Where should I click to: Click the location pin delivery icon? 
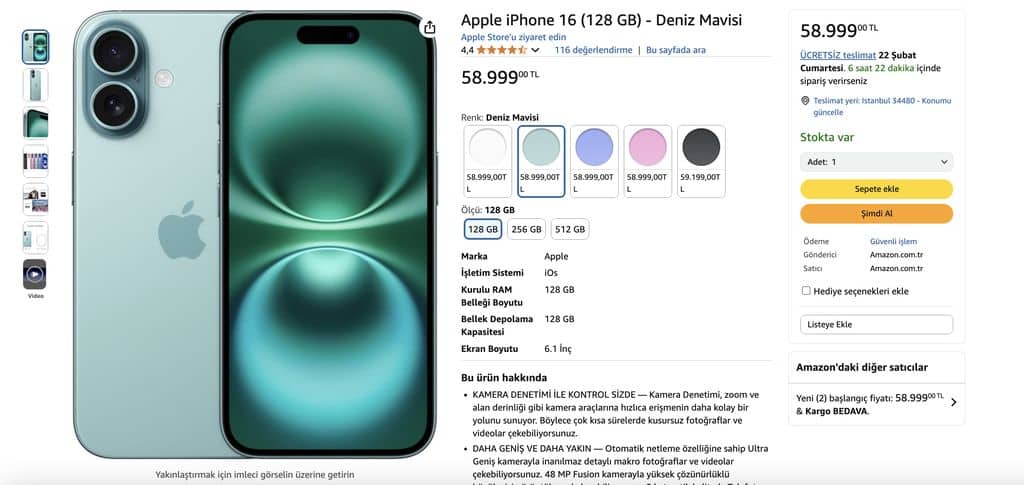(805, 101)
